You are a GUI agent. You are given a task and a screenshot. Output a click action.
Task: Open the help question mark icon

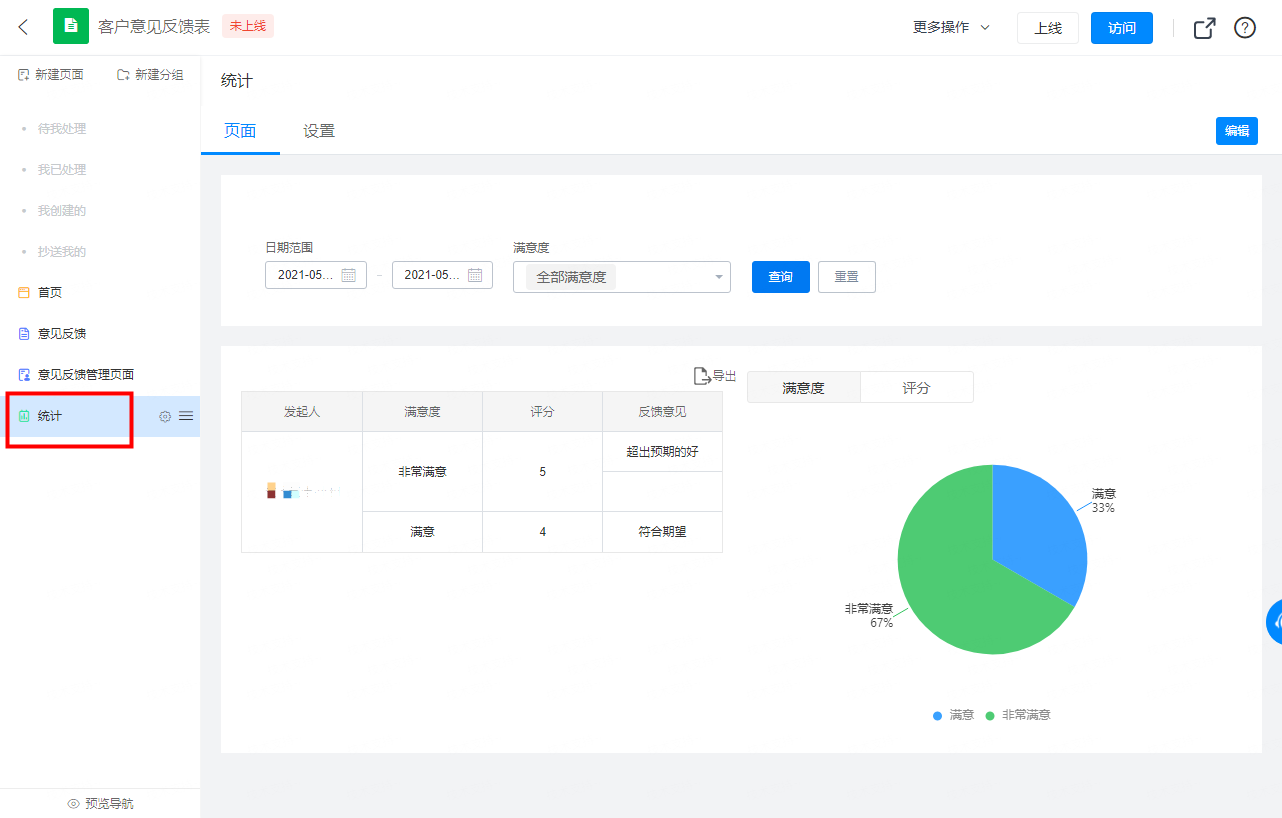[1245, 28]
